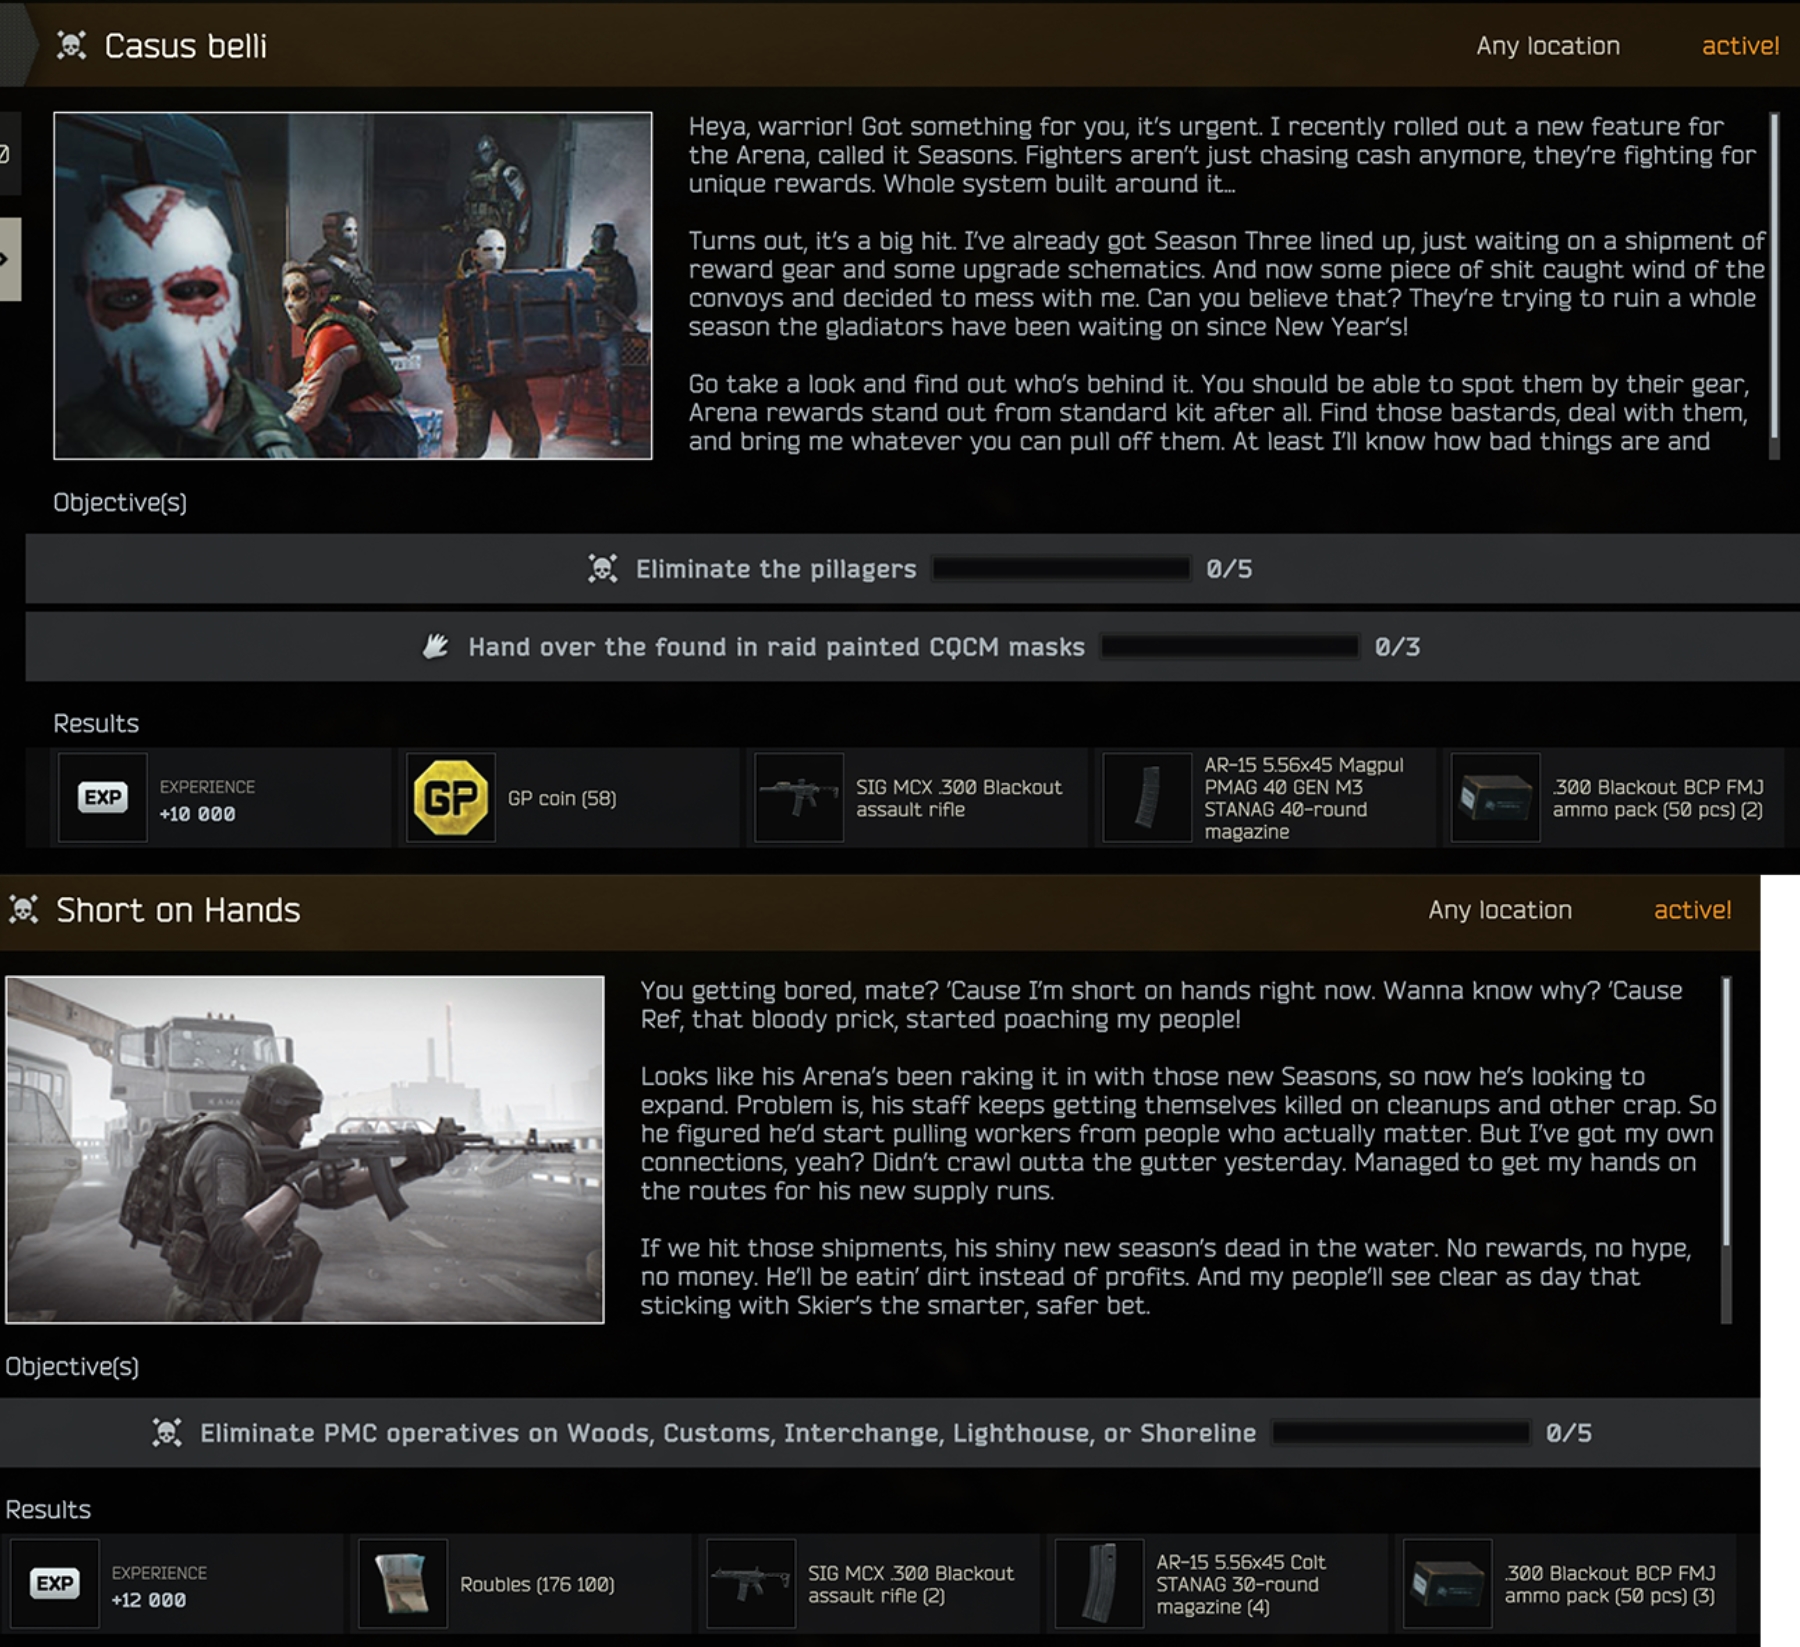
Task: Inspect the SIG MCX rifle icon in Casus belli results
Action: coord(799,797)
